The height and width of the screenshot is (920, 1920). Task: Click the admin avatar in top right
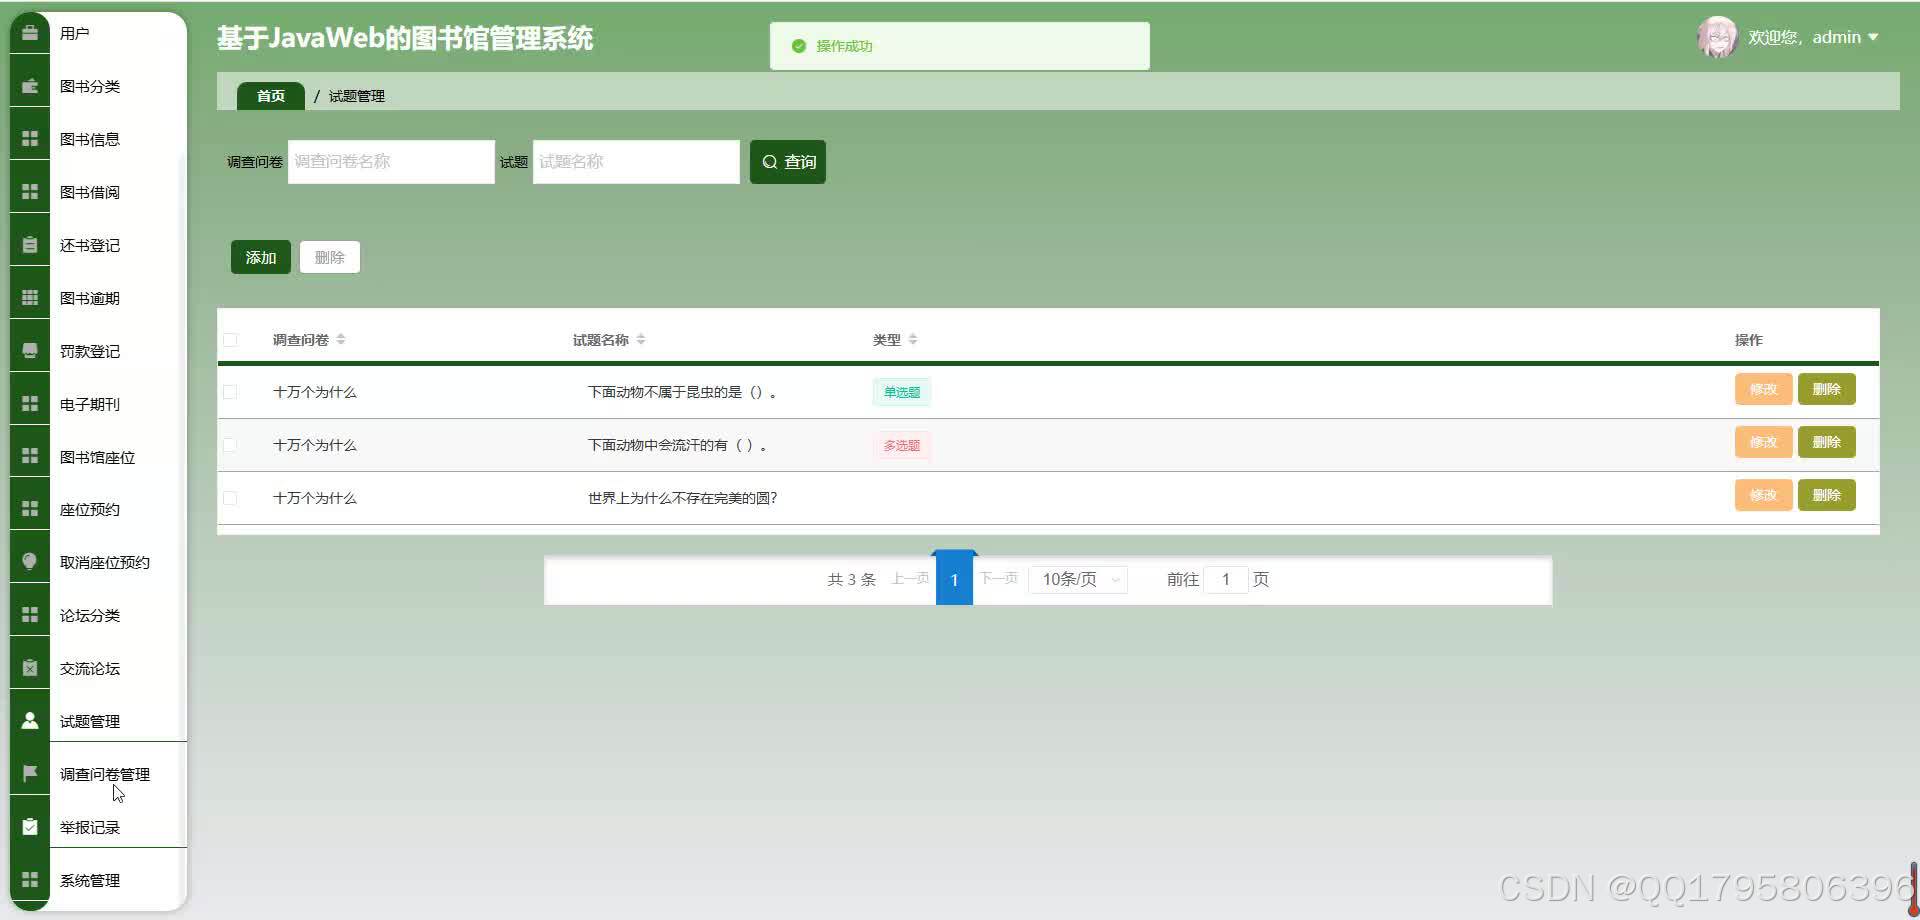[x=1717, y=37]
